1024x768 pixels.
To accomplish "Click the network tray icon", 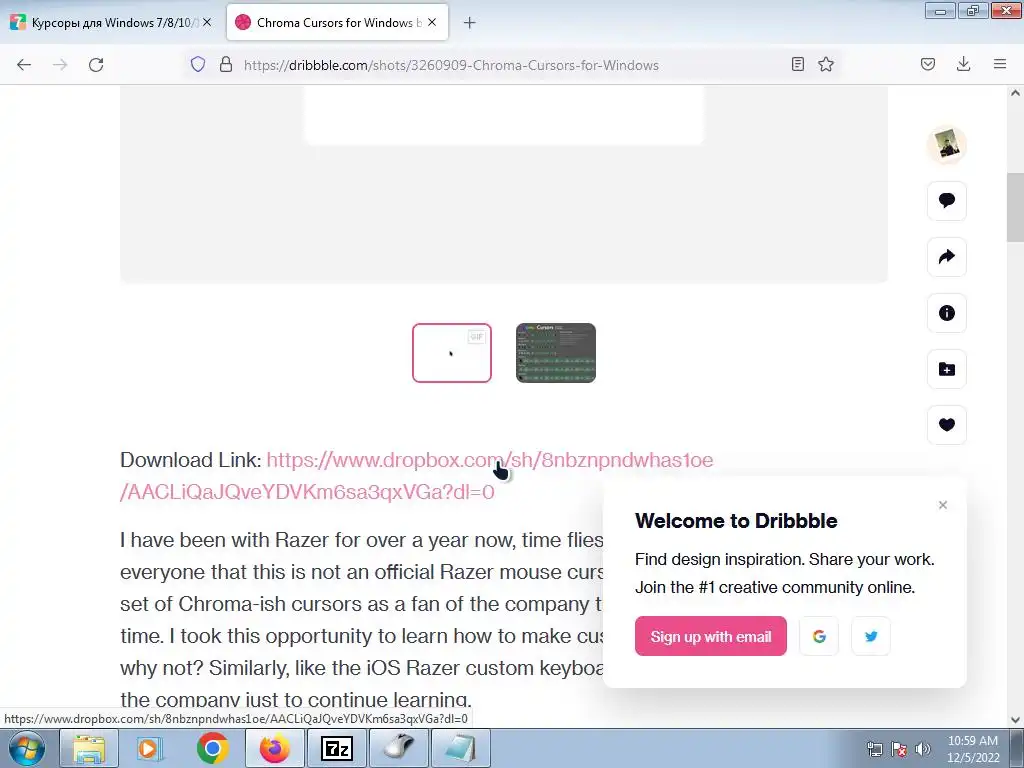I will [x=874, y=749].
